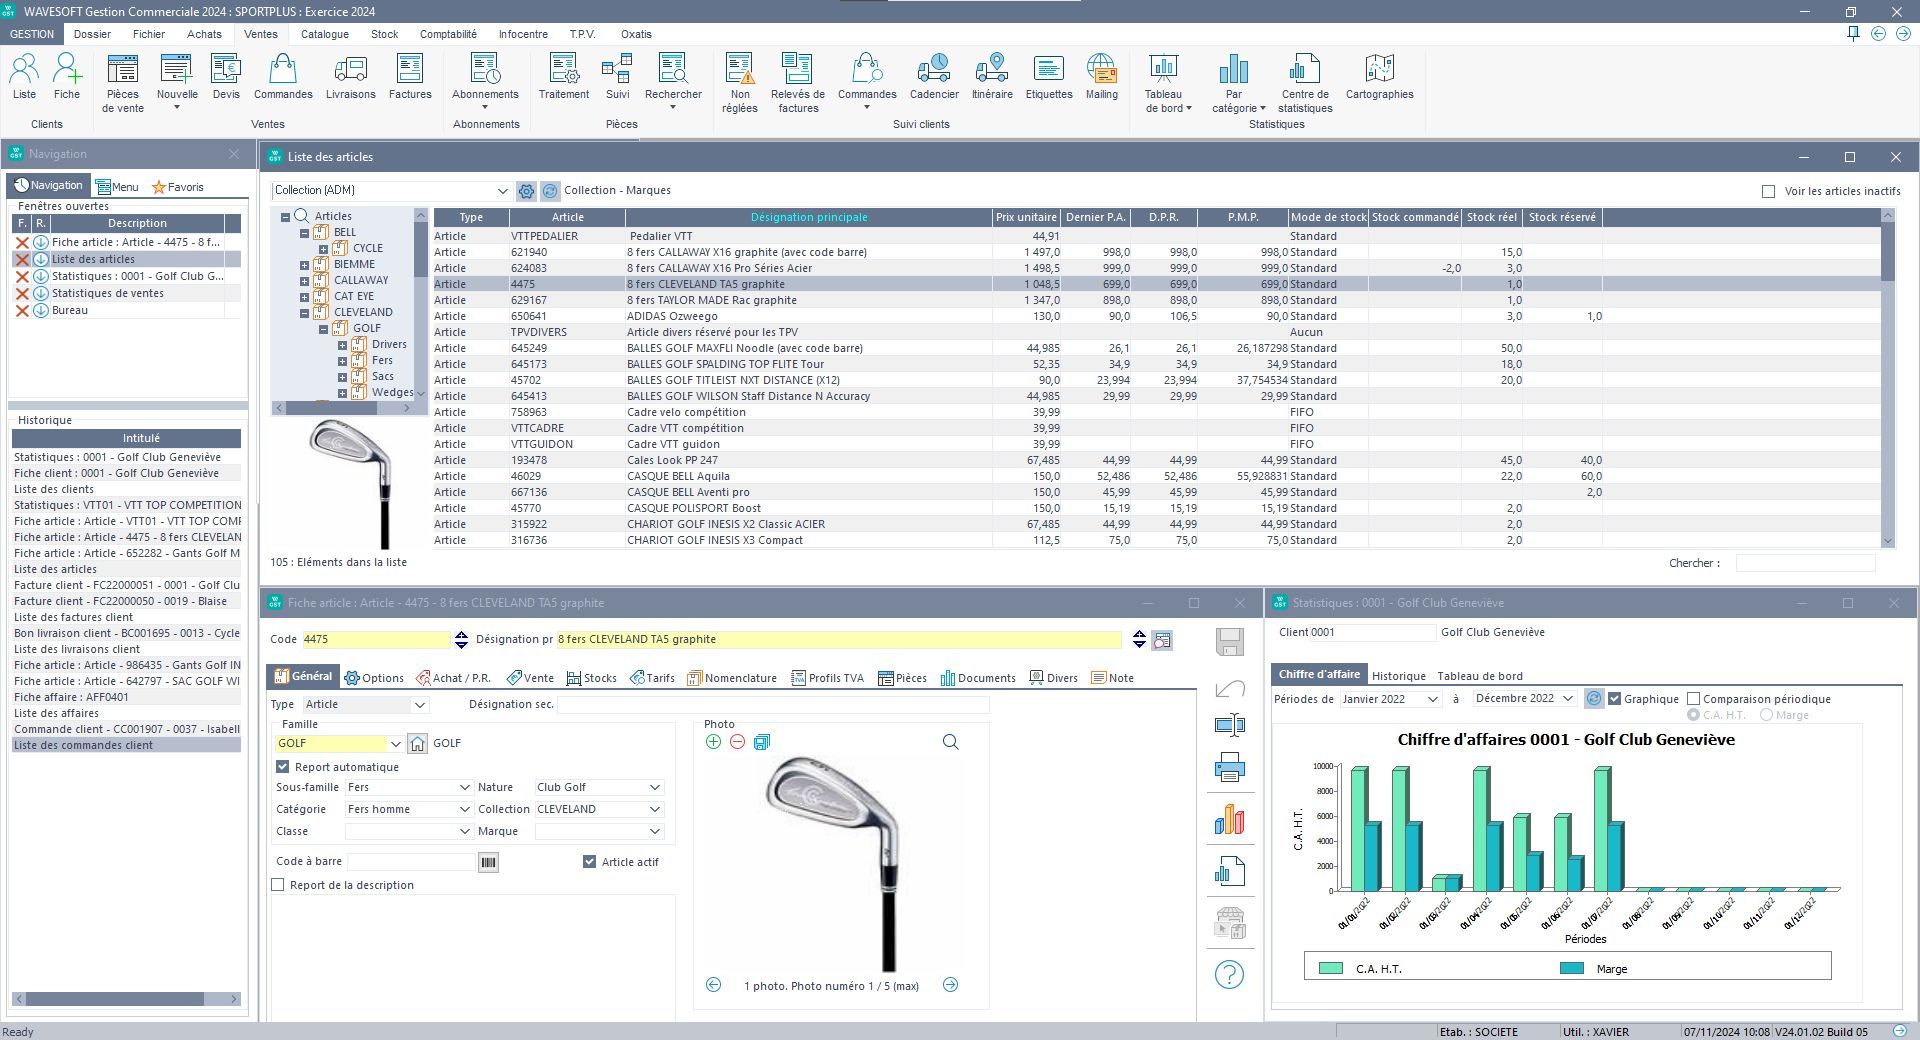
Task: Click the Code à barre input field
Action: click(x=411, y=862)
